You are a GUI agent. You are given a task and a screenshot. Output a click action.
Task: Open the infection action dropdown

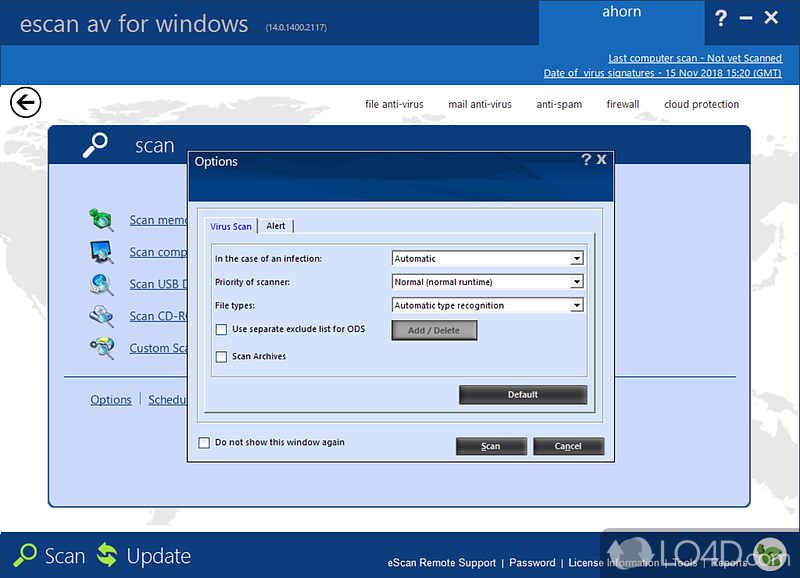pos(576,259)
